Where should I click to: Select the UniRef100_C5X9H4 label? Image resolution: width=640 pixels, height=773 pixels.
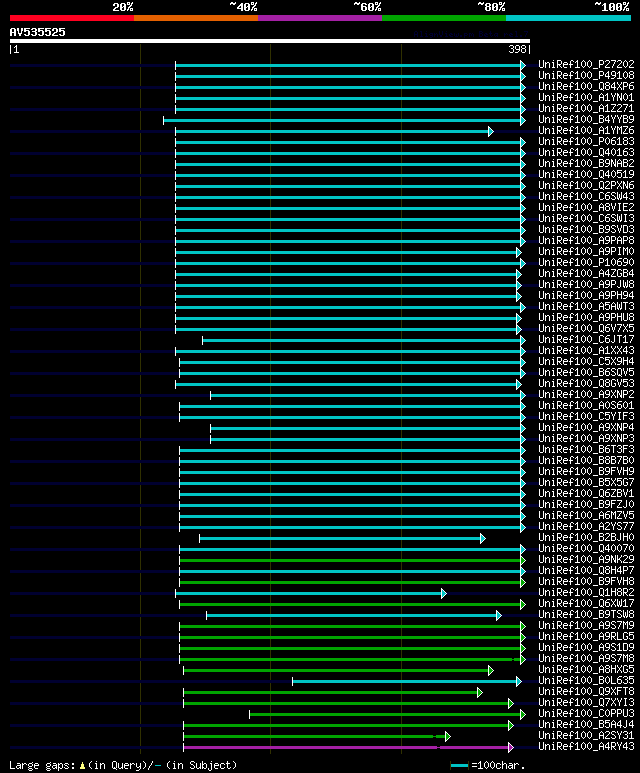(586, 362)
